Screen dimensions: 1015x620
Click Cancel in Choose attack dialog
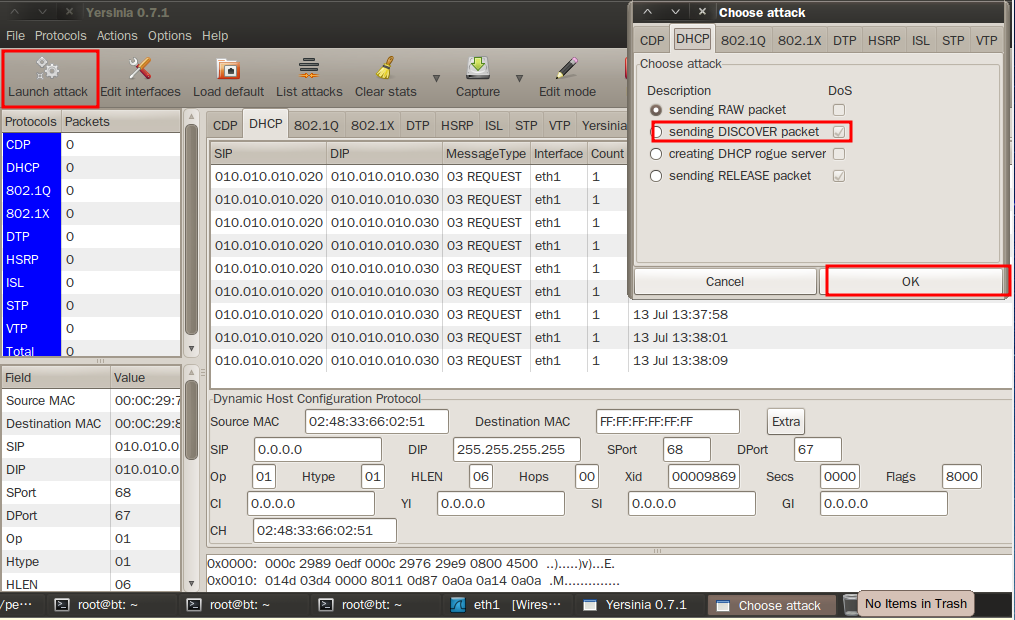tap(725, 282)
